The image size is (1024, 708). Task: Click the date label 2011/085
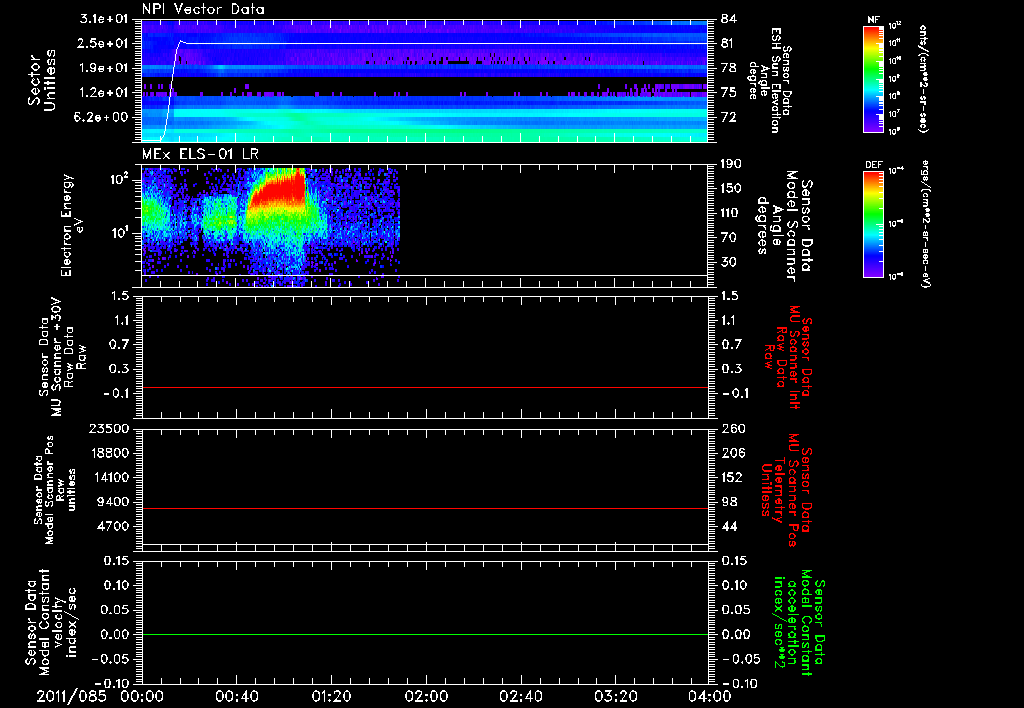(x=71, y=696)
